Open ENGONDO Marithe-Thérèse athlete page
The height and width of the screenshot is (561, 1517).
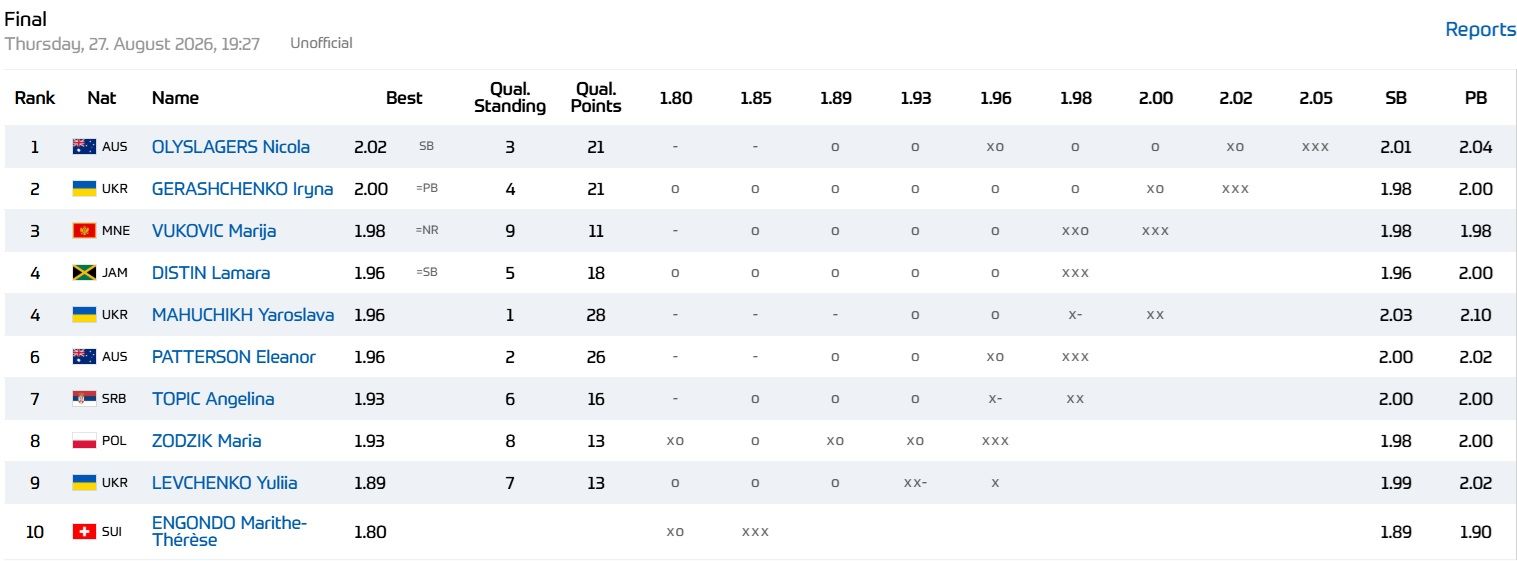click(x=230, y=531)
